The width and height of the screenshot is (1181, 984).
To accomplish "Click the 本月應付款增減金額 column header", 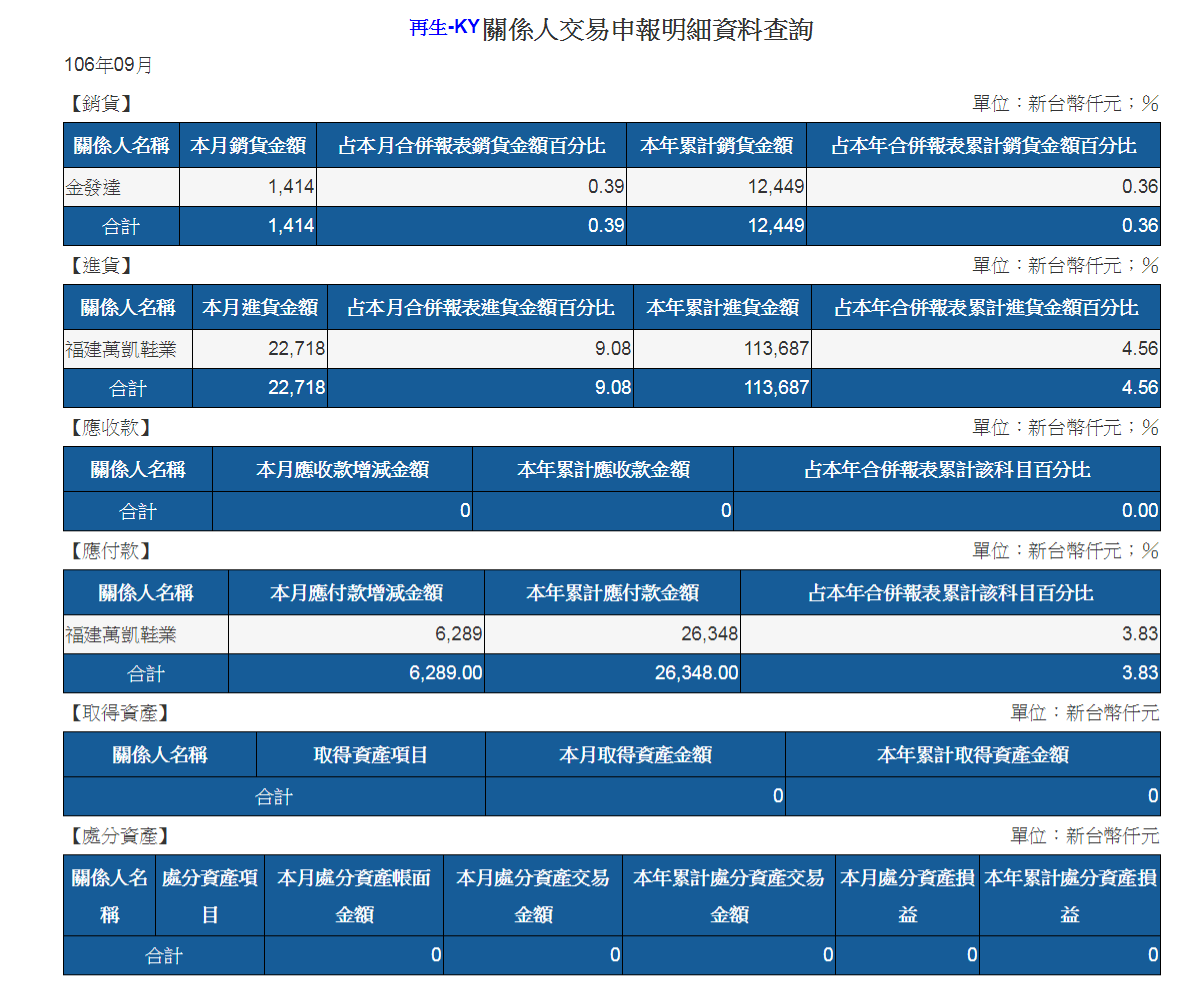I will point(356,593).
